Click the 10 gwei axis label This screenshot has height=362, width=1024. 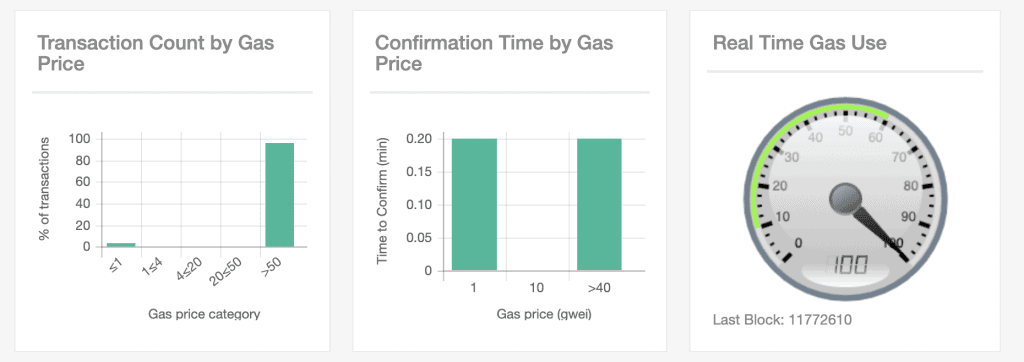537,288
